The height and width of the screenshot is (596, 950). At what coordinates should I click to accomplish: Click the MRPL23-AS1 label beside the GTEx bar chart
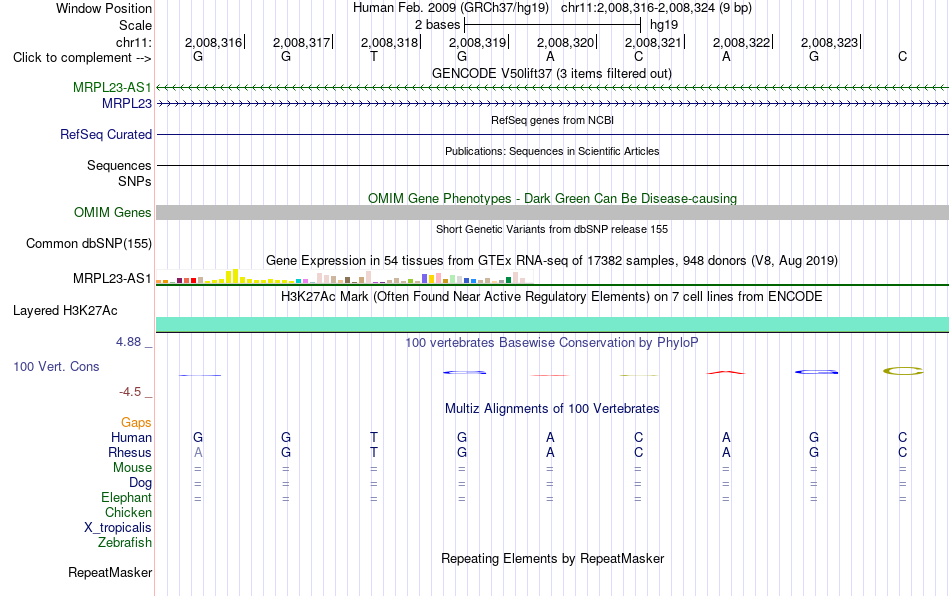point(112,279)
